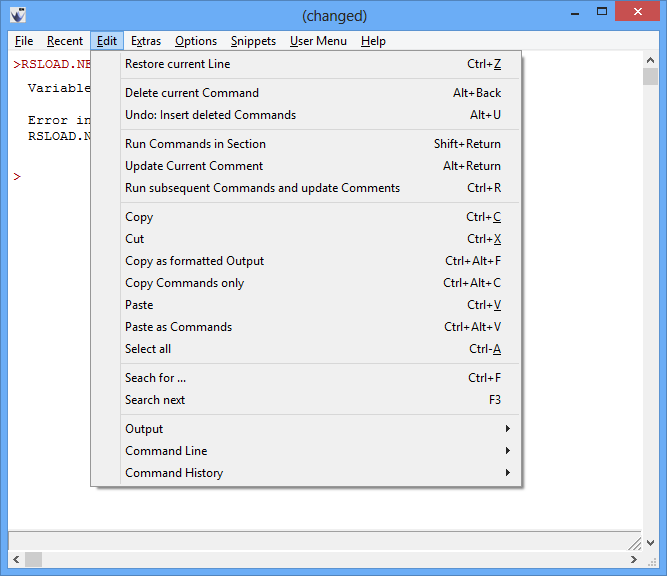Click the vertical scrollbar down arrow
This screenshot has width=667, height=576.
[650, 542]
